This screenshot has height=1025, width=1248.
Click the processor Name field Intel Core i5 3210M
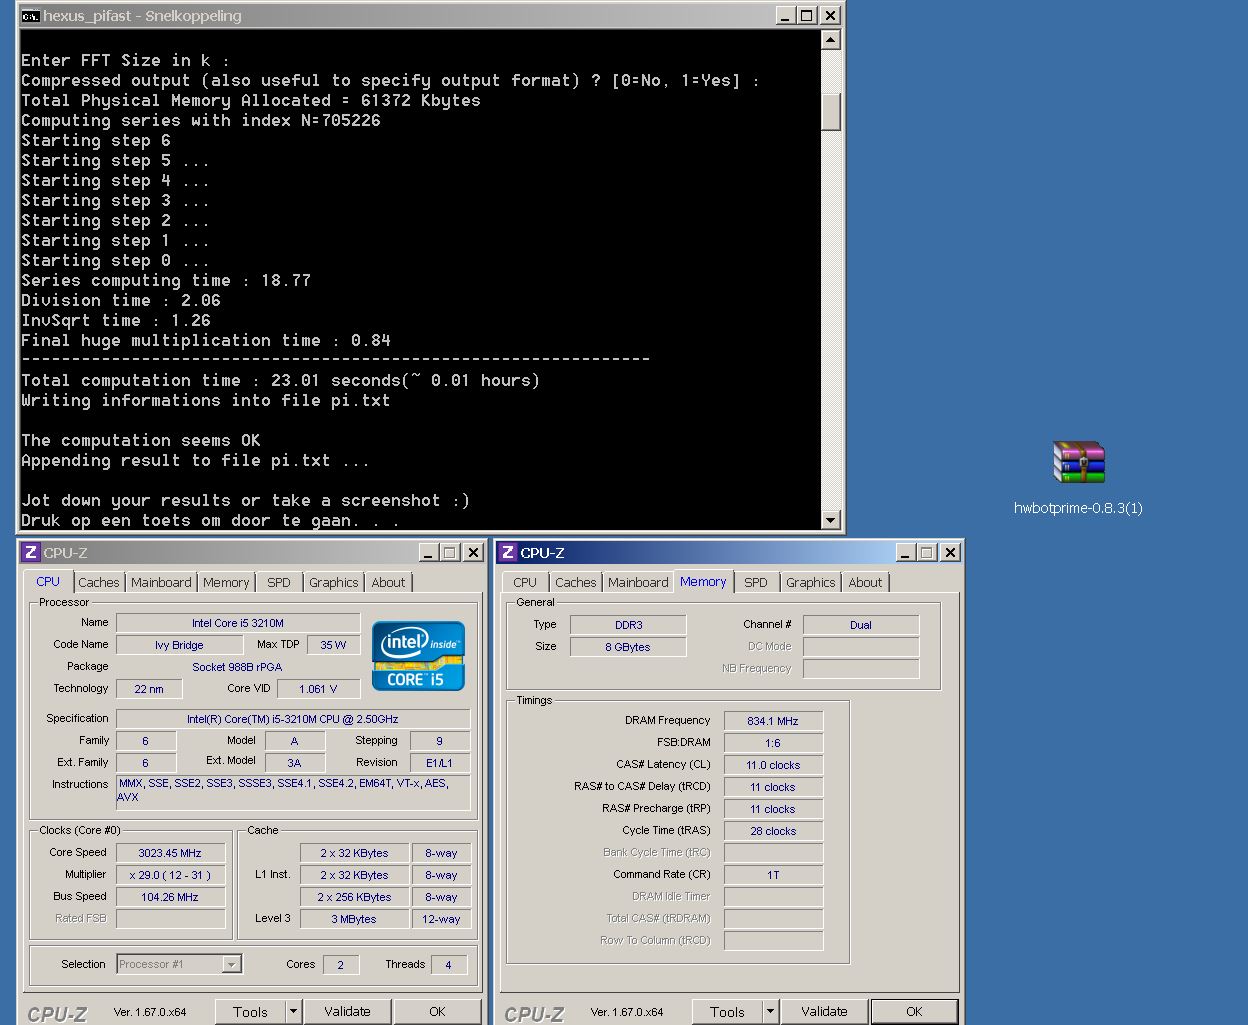click(238, 623)
